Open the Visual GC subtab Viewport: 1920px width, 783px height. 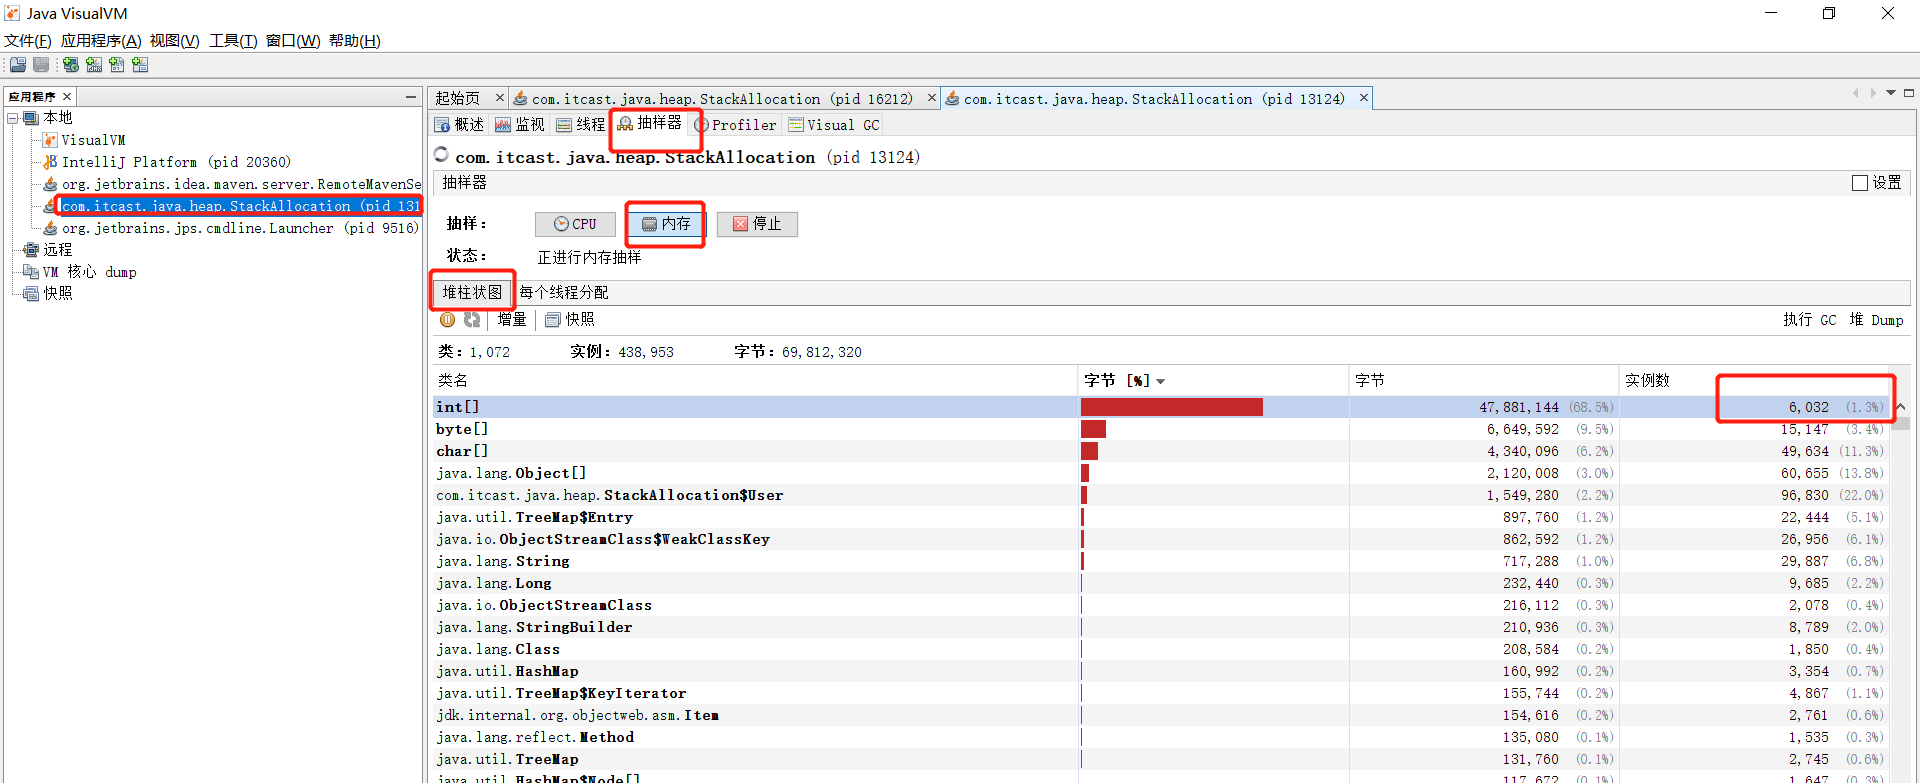pyautogui.click(x=834, y=125)
